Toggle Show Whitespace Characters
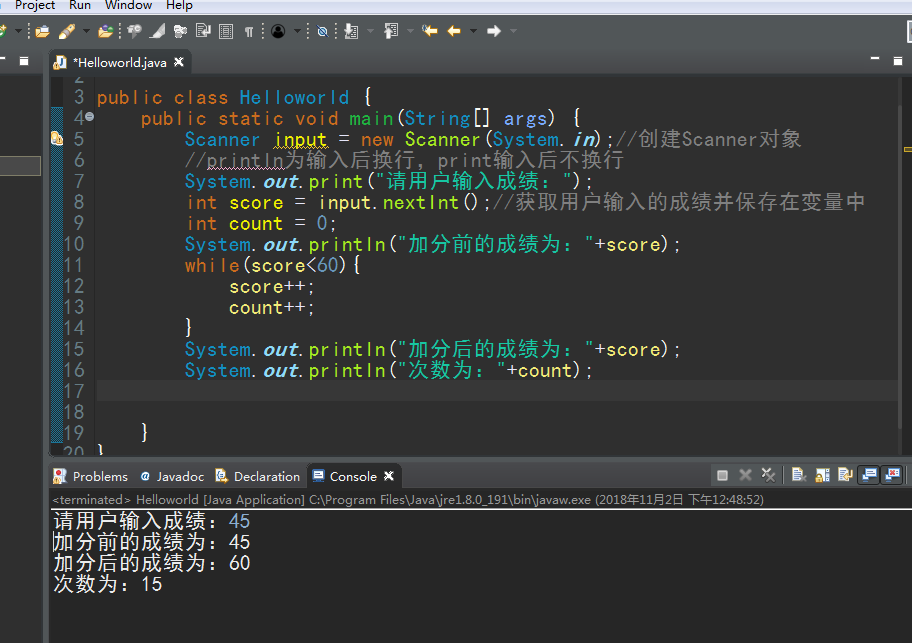The image size is (912, 643). [x=247, y=31]
